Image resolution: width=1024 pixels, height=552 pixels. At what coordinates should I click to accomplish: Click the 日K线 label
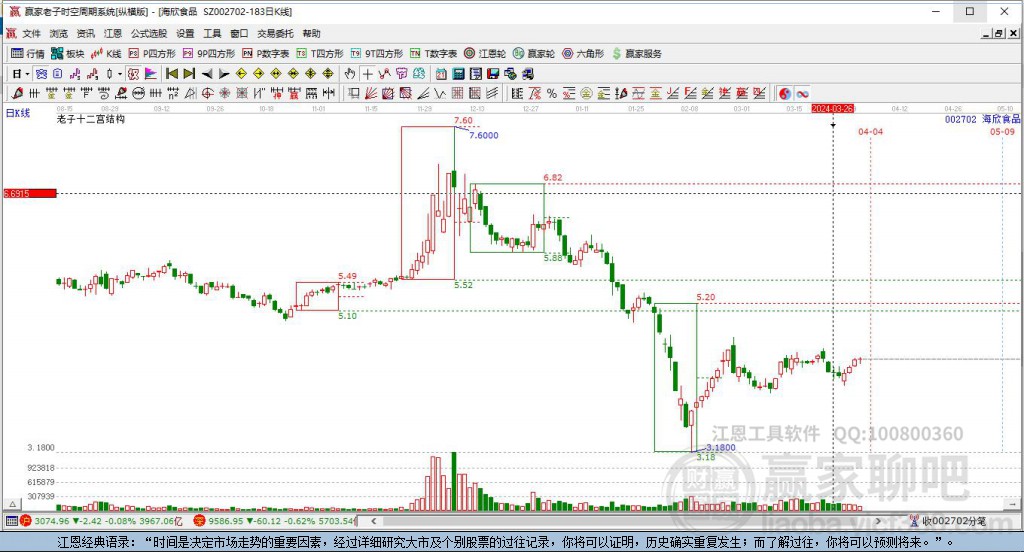[18, 113]
